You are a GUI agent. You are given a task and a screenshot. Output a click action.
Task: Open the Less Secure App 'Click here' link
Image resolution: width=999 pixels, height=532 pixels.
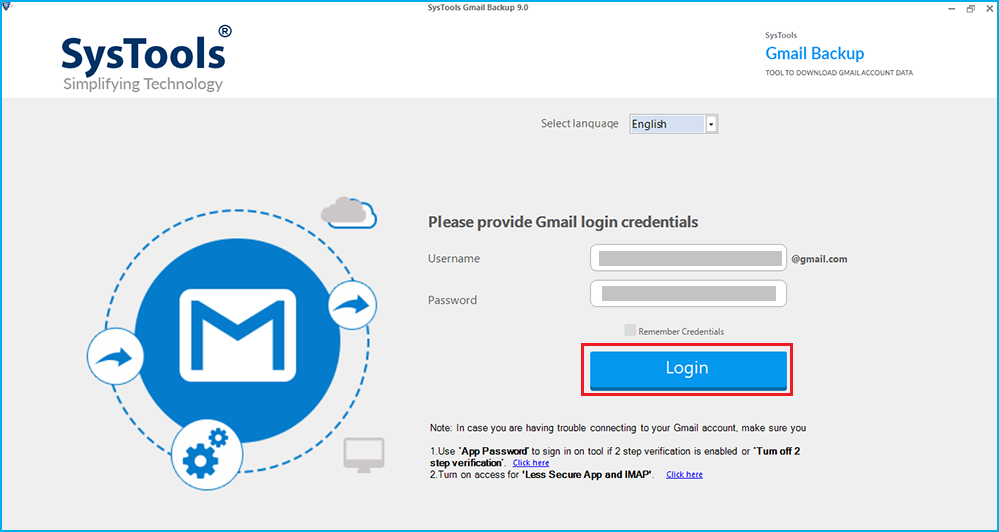(x=684, y=475)
